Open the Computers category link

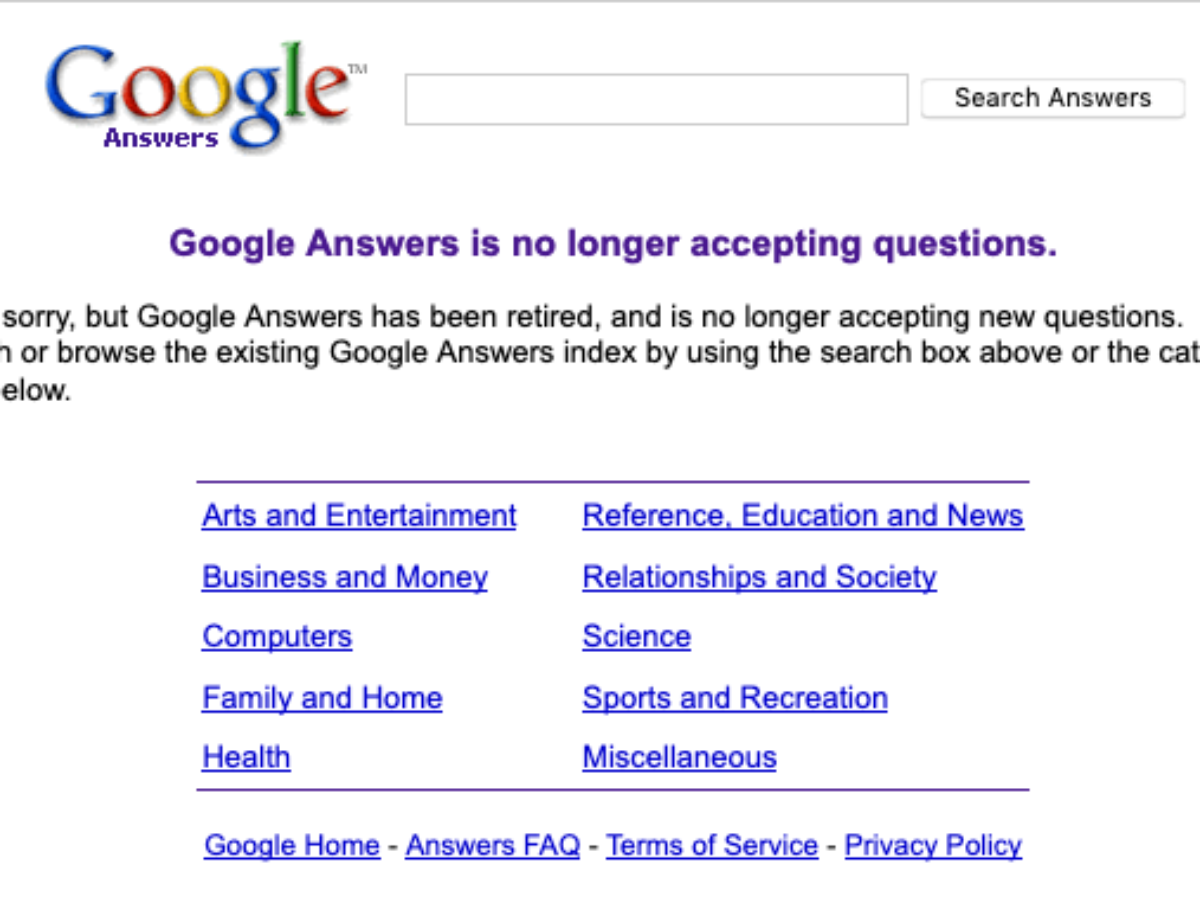[x=277, y=637]
